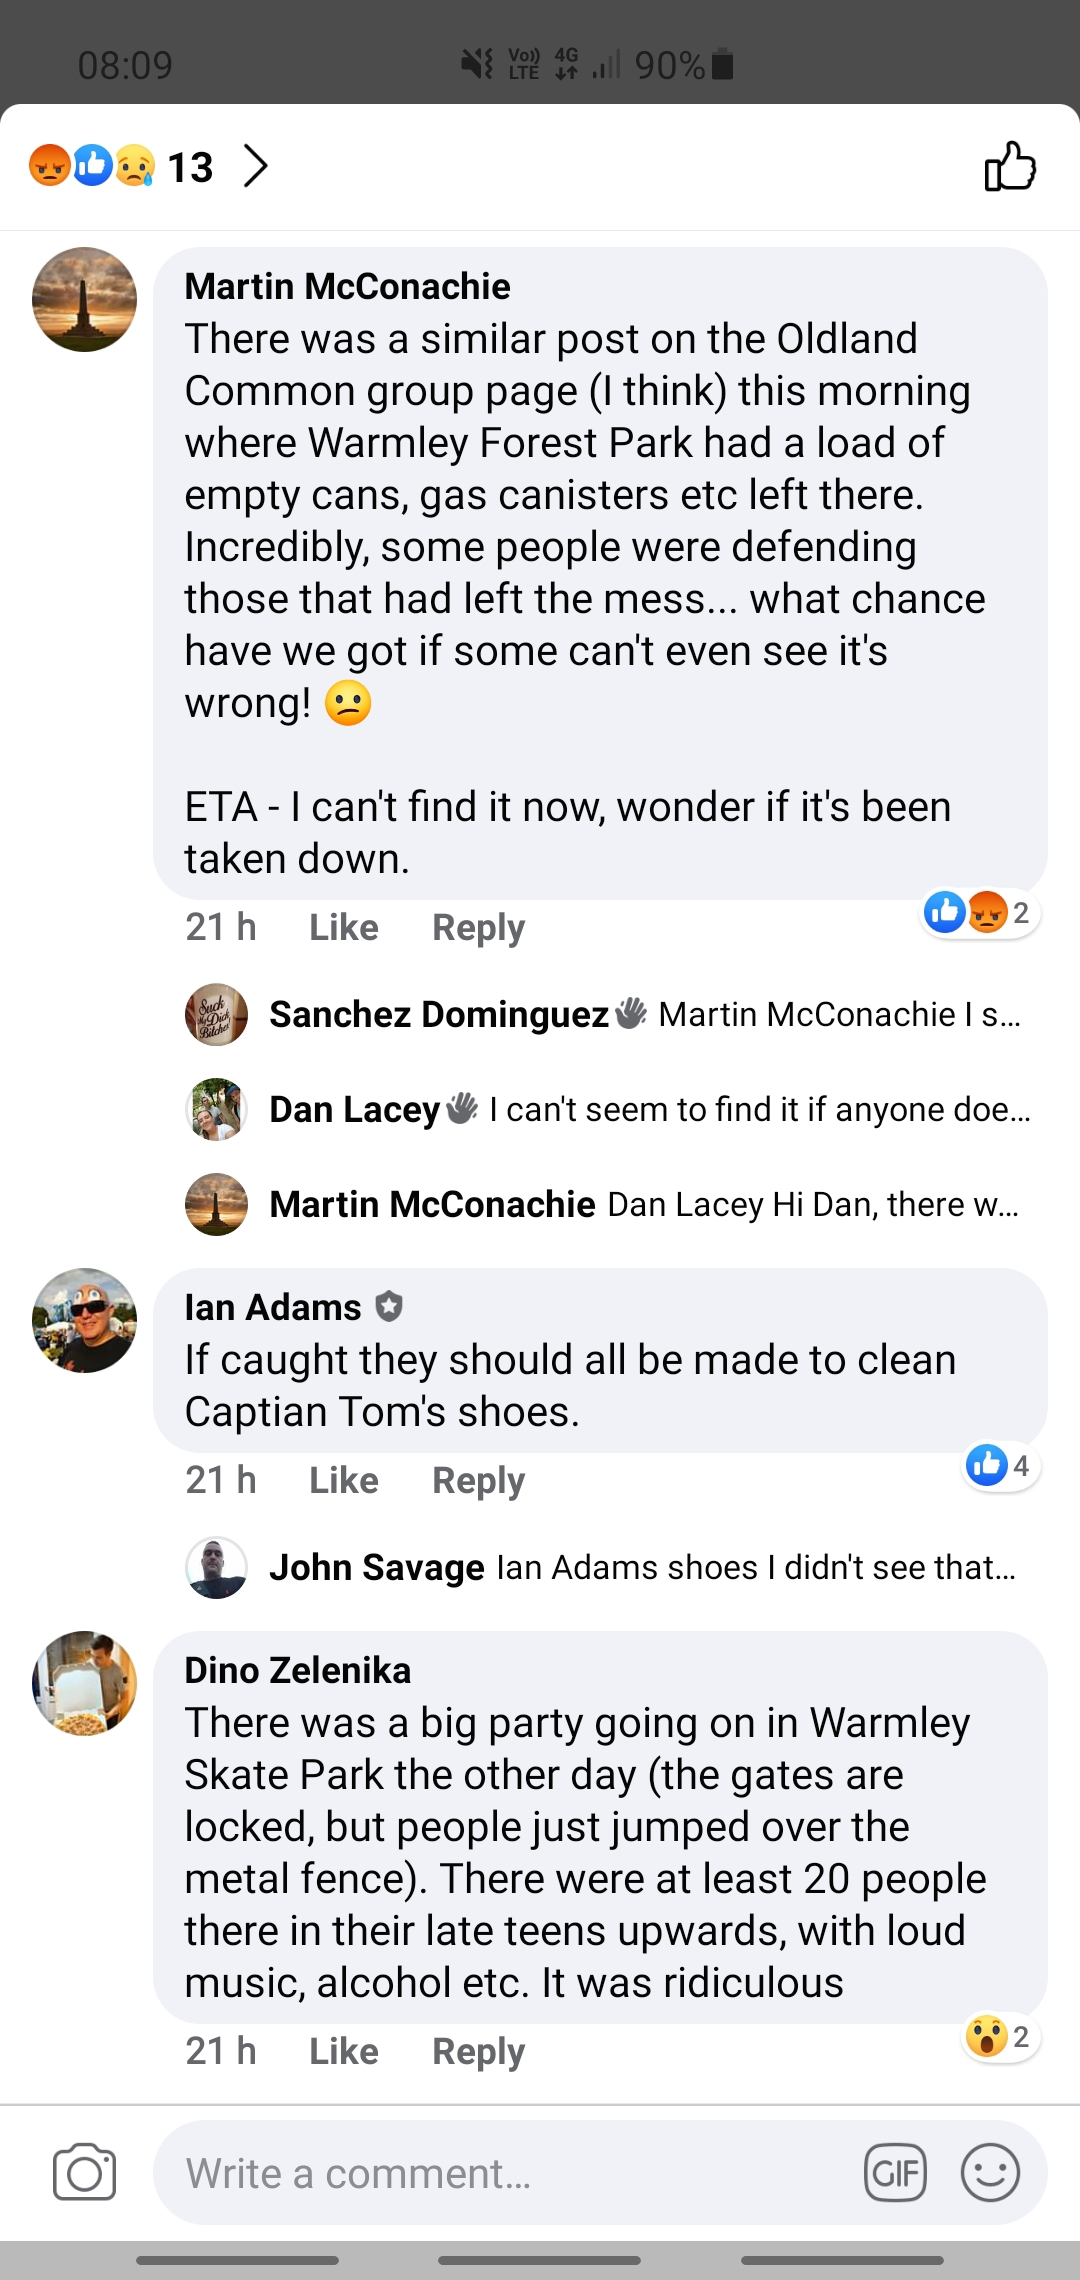Expand John Savage's truncated reply

tap(756, 1567)
